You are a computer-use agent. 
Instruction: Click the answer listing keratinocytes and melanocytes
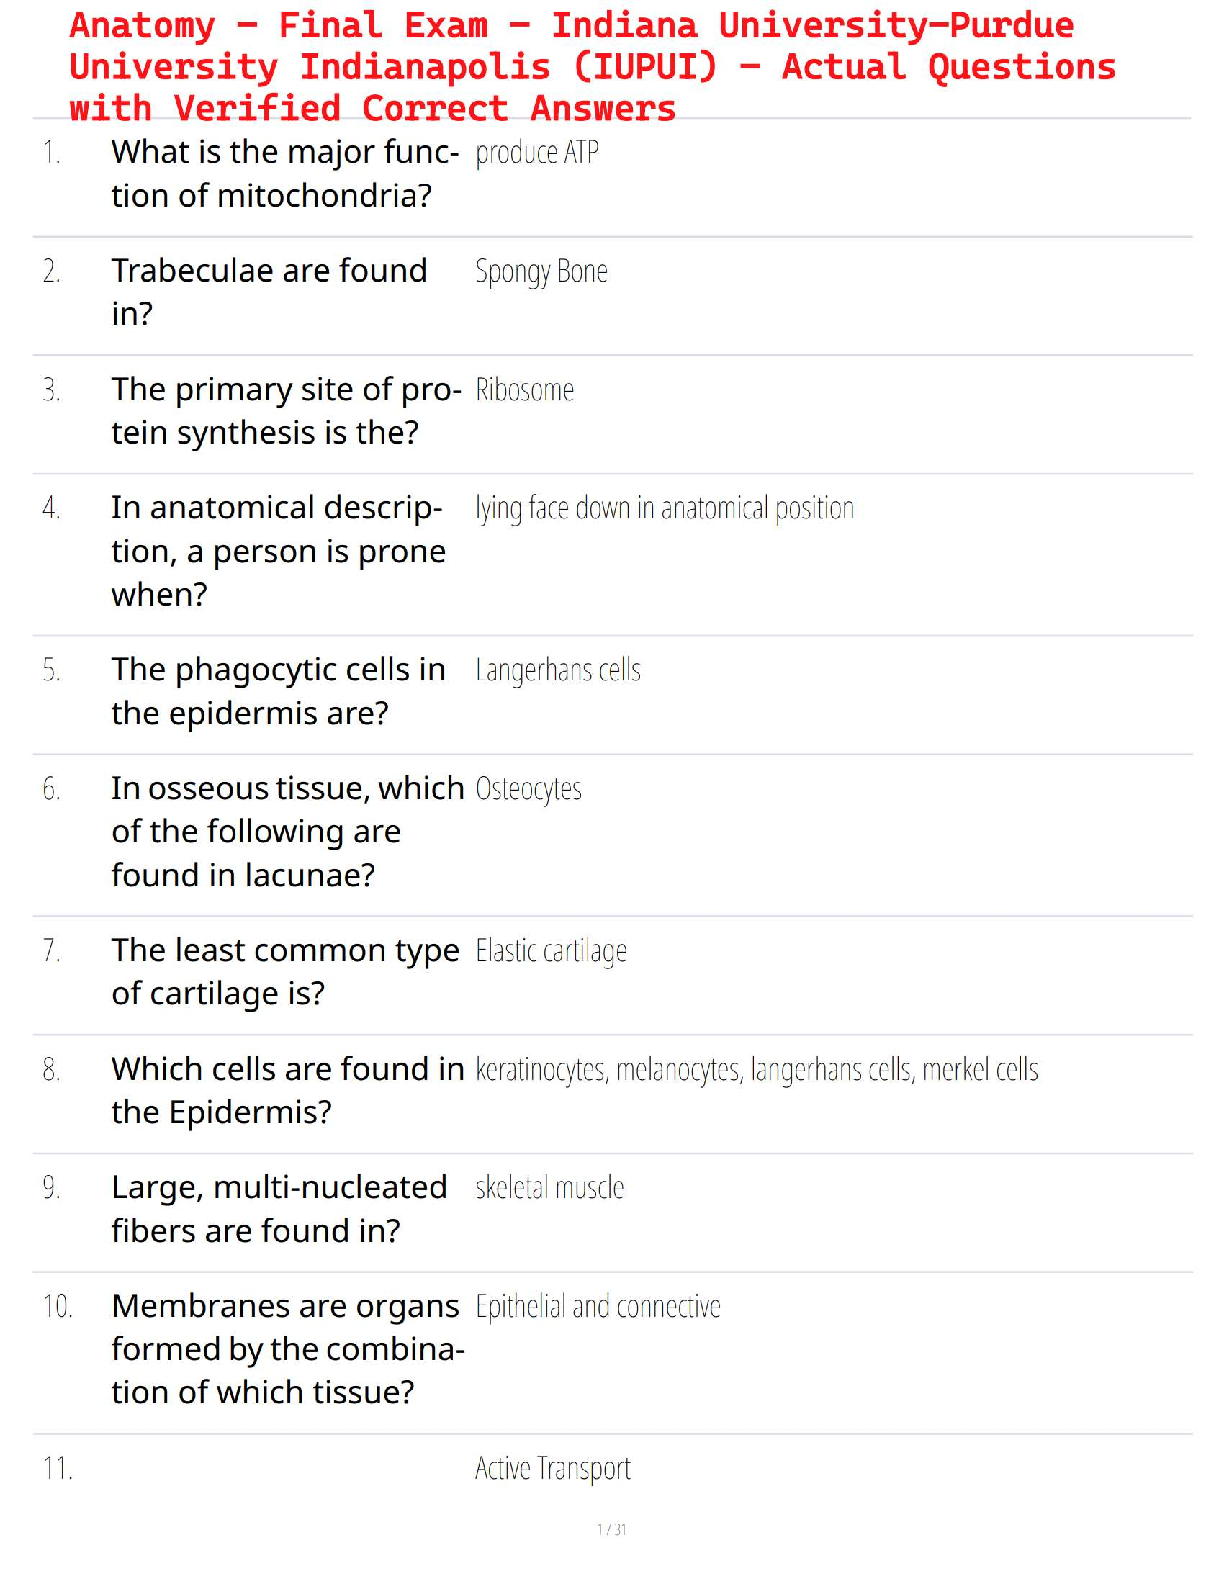point(756,1070)
